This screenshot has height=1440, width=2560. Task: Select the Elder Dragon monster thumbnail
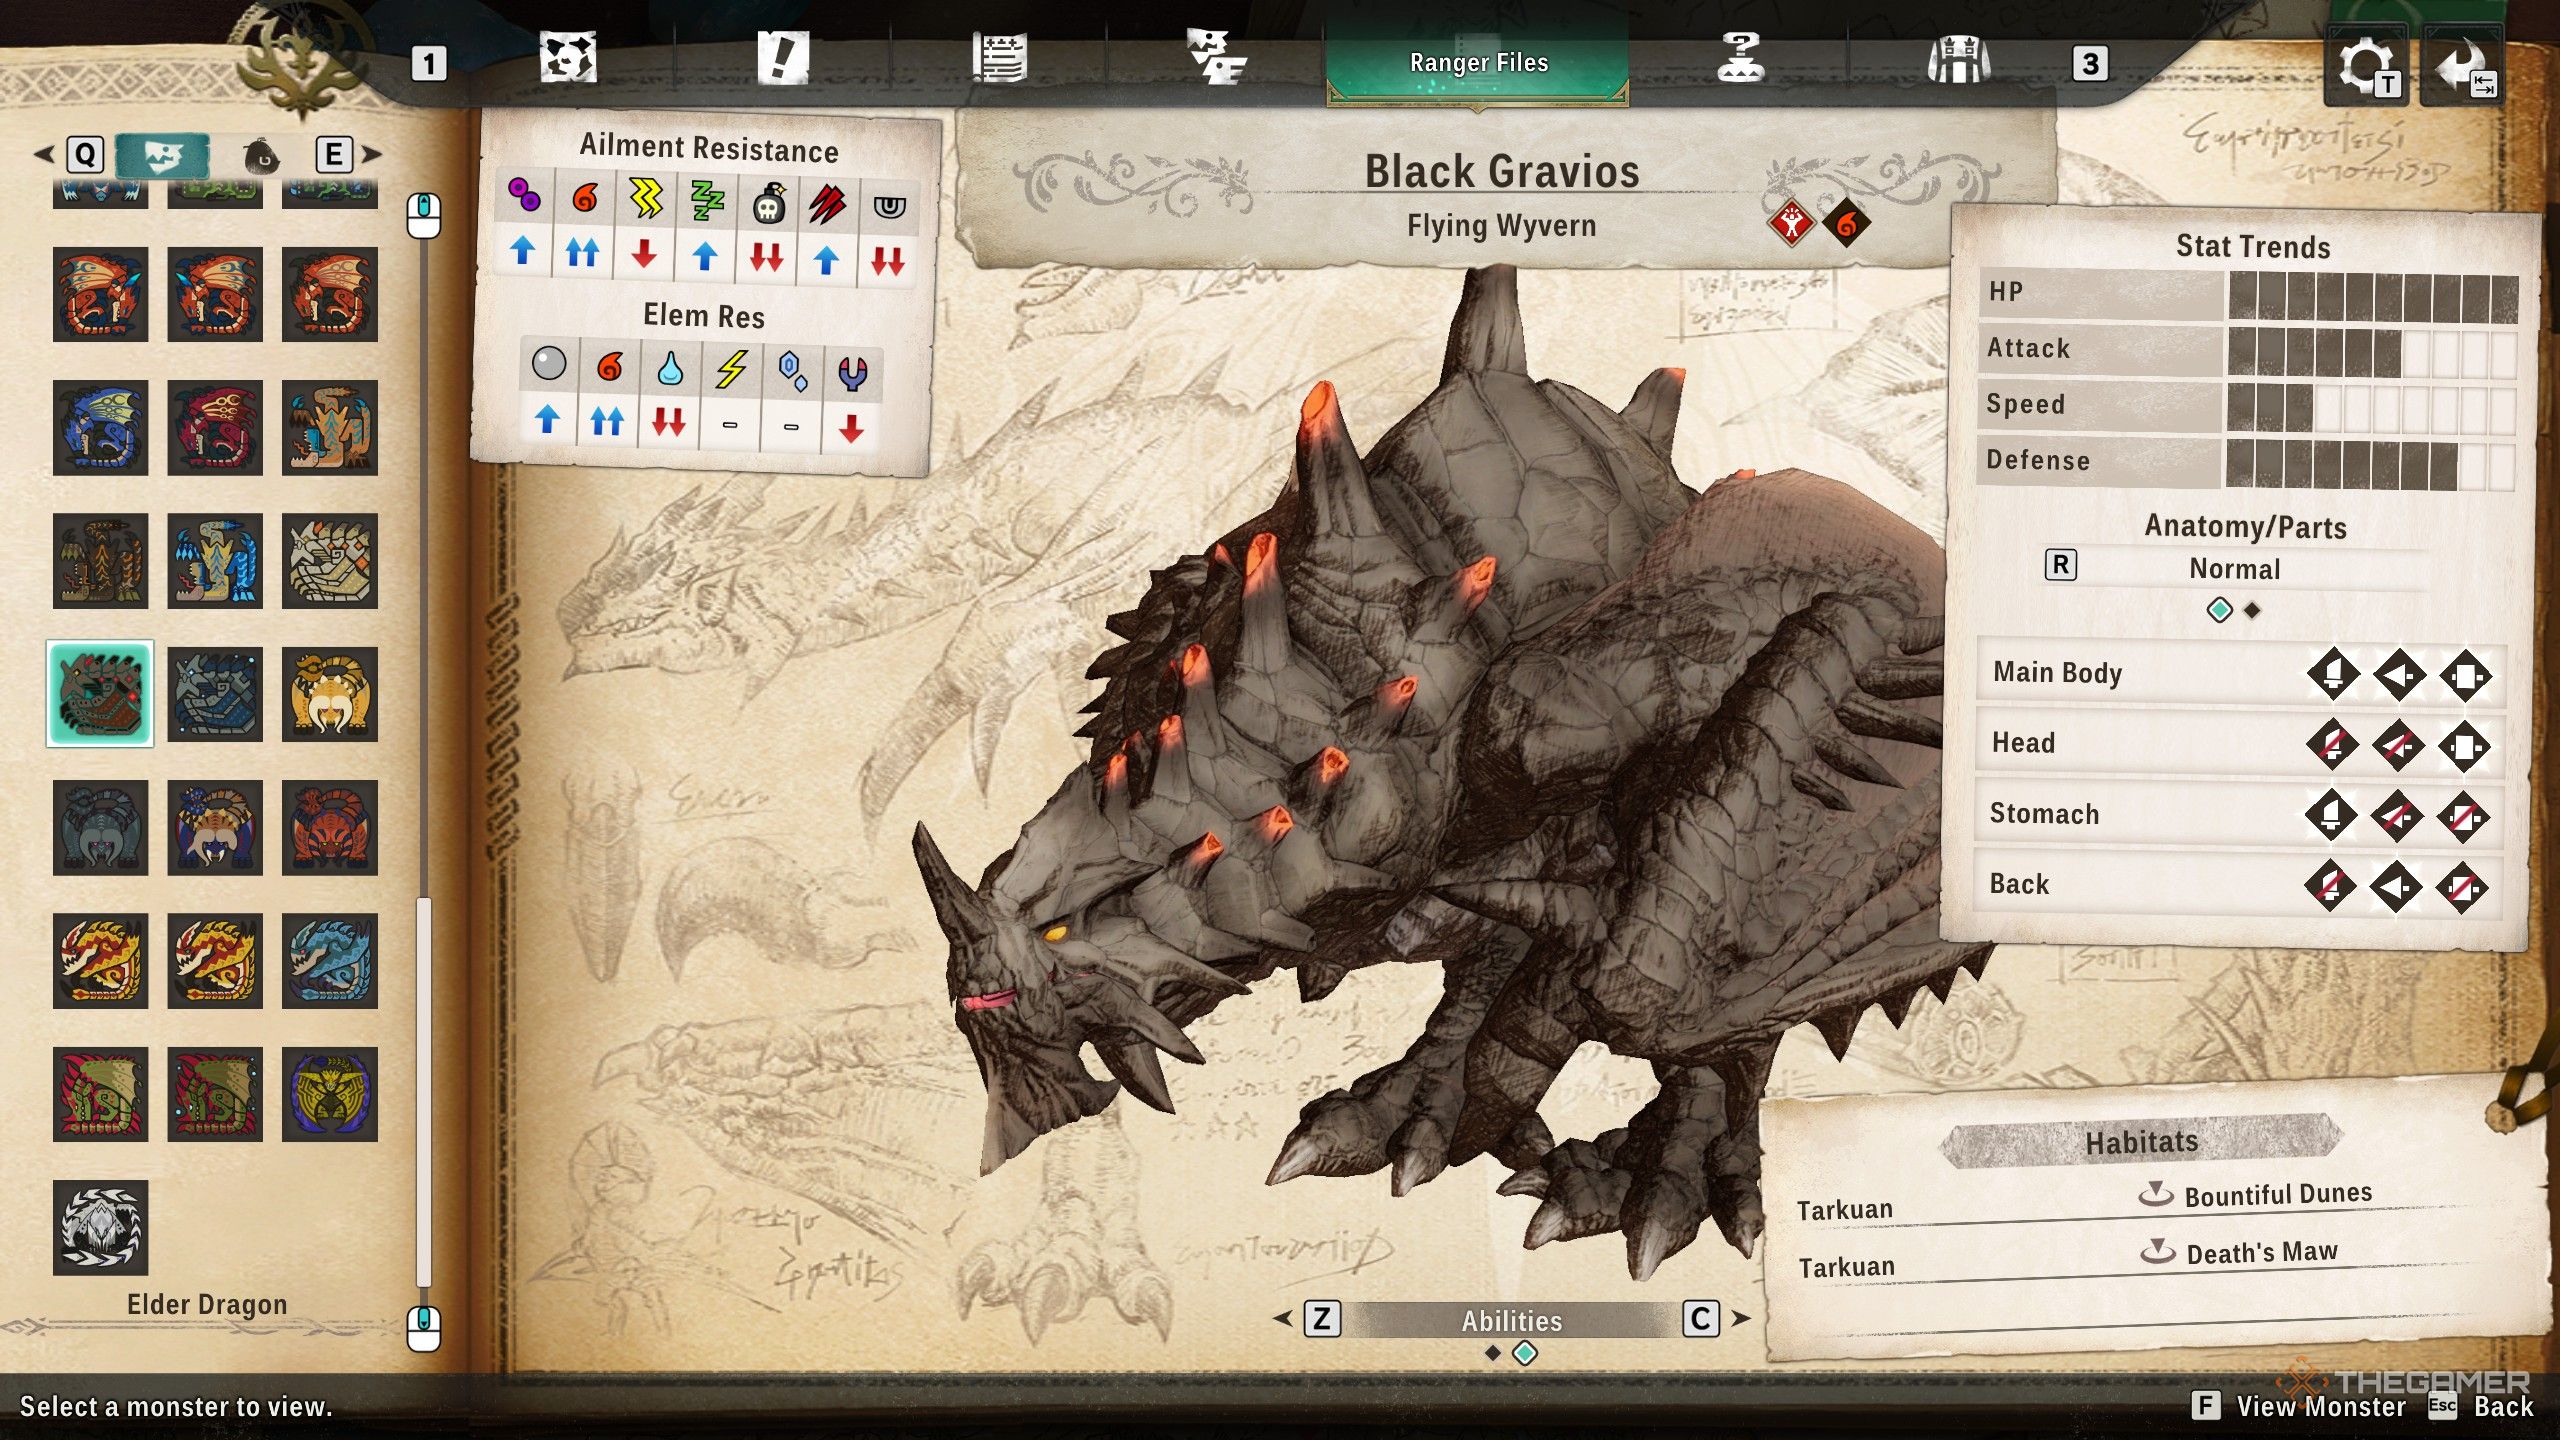[100, 1227]
